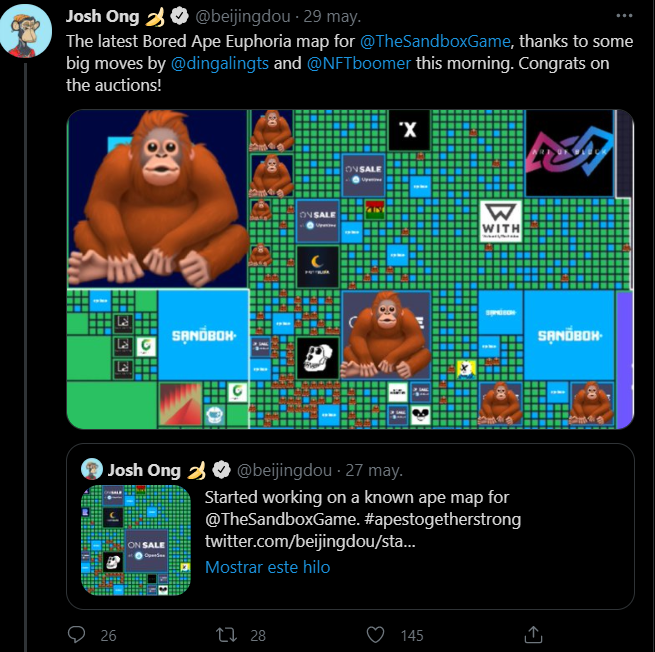
Task: Click the retweet arrows icon
Action: pos(226,635)
